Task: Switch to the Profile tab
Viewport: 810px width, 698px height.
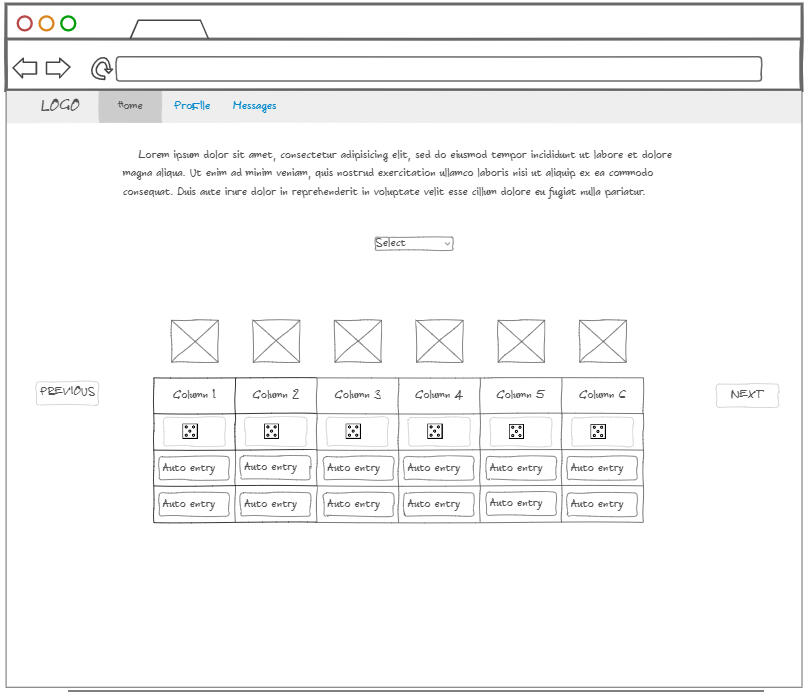Action: pyautogui.click(x=192, y=105)
